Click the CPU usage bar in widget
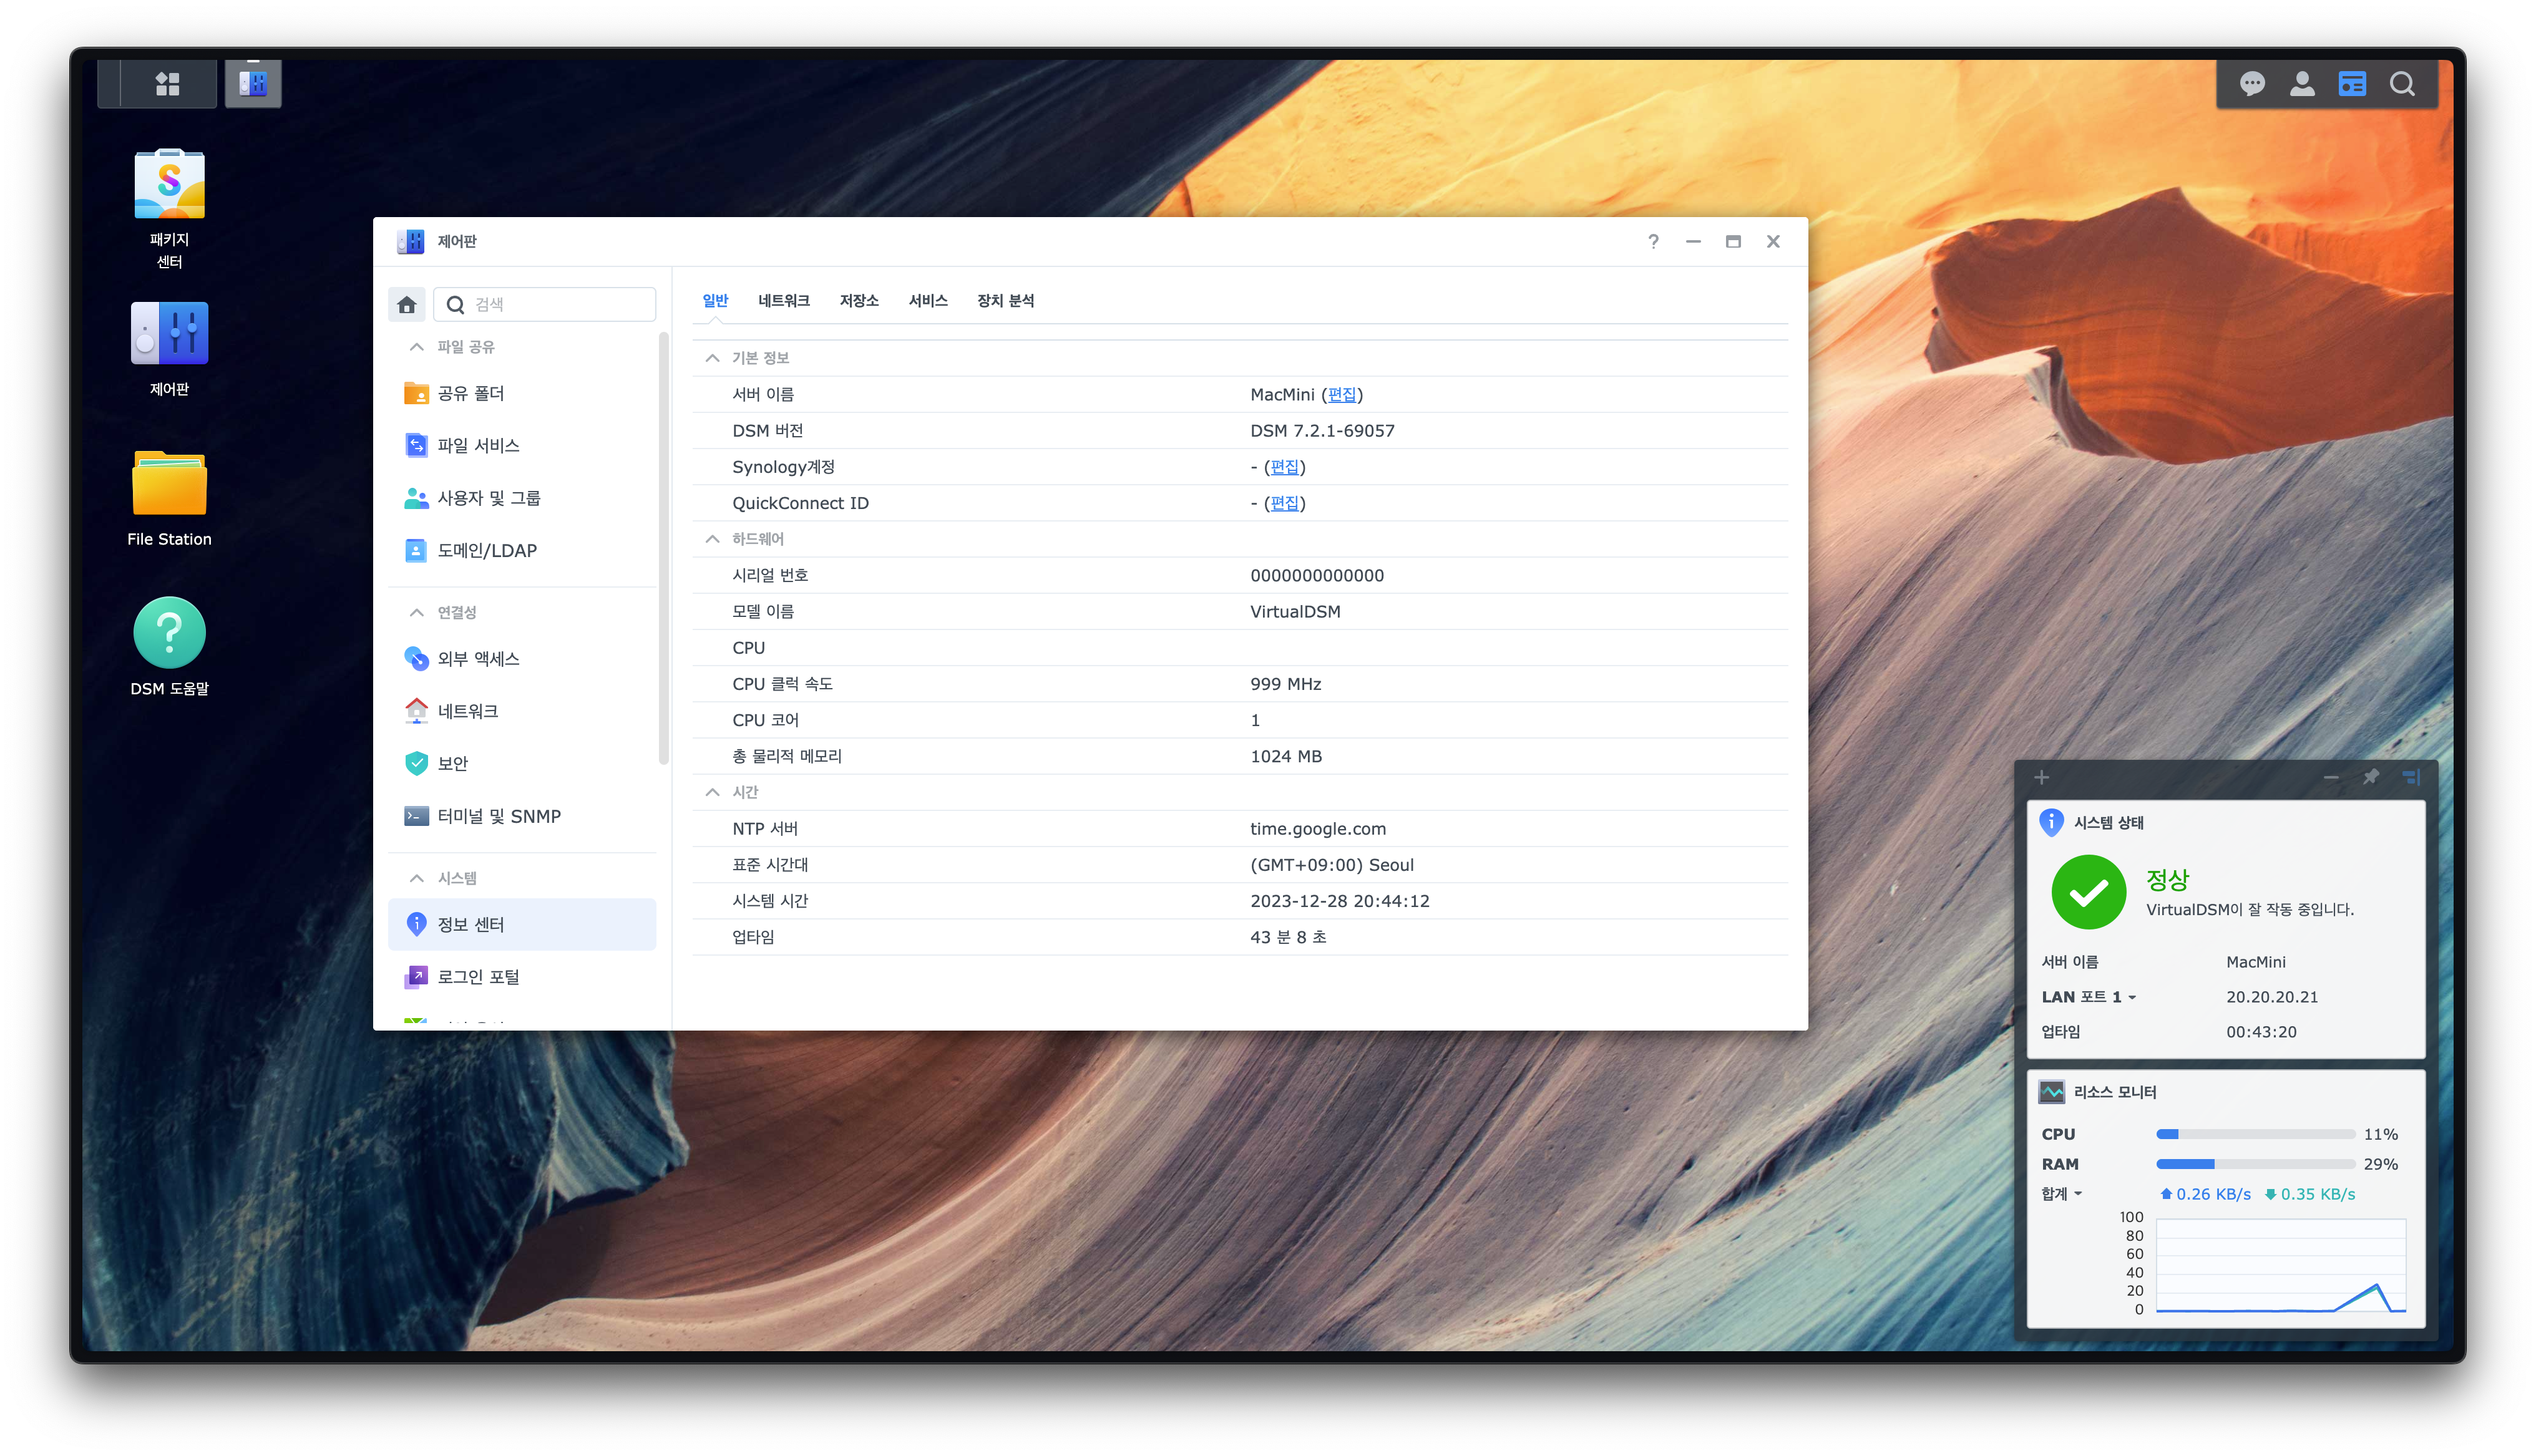 2255,1134
